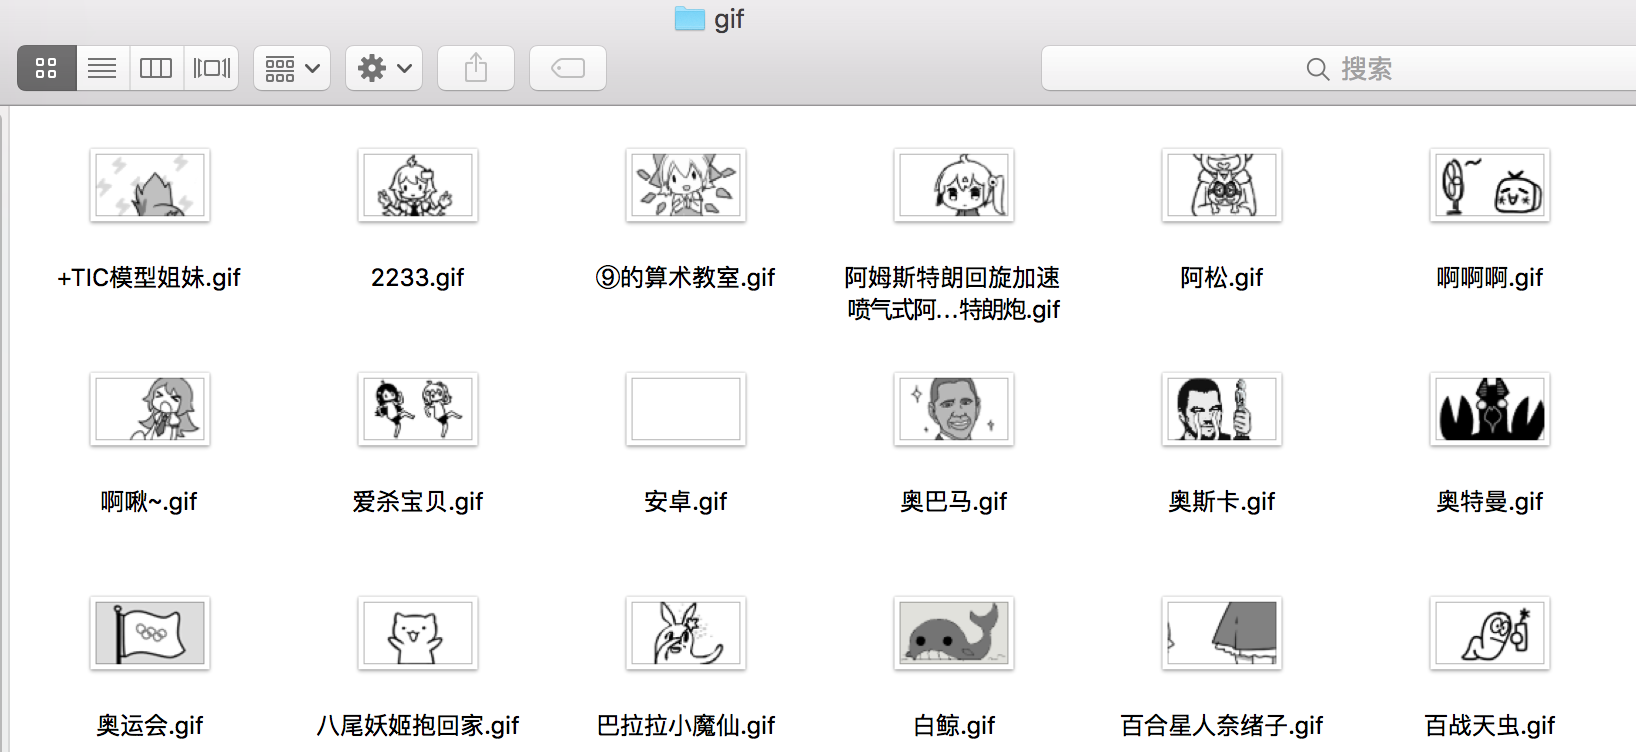Select the 百战天虫.gif worm thumbnail

point(1490,633)
